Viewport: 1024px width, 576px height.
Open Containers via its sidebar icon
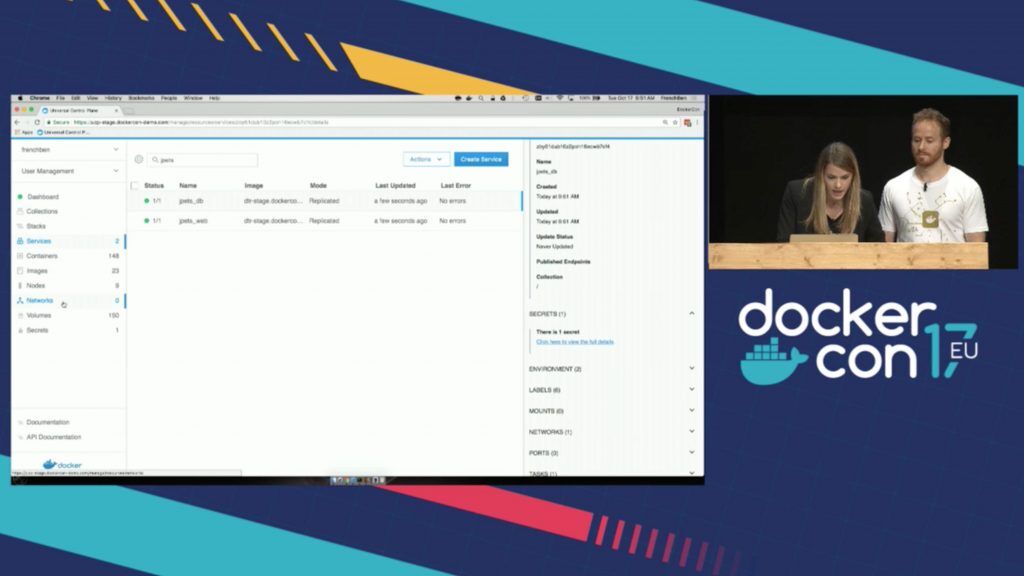coord(20,256)
